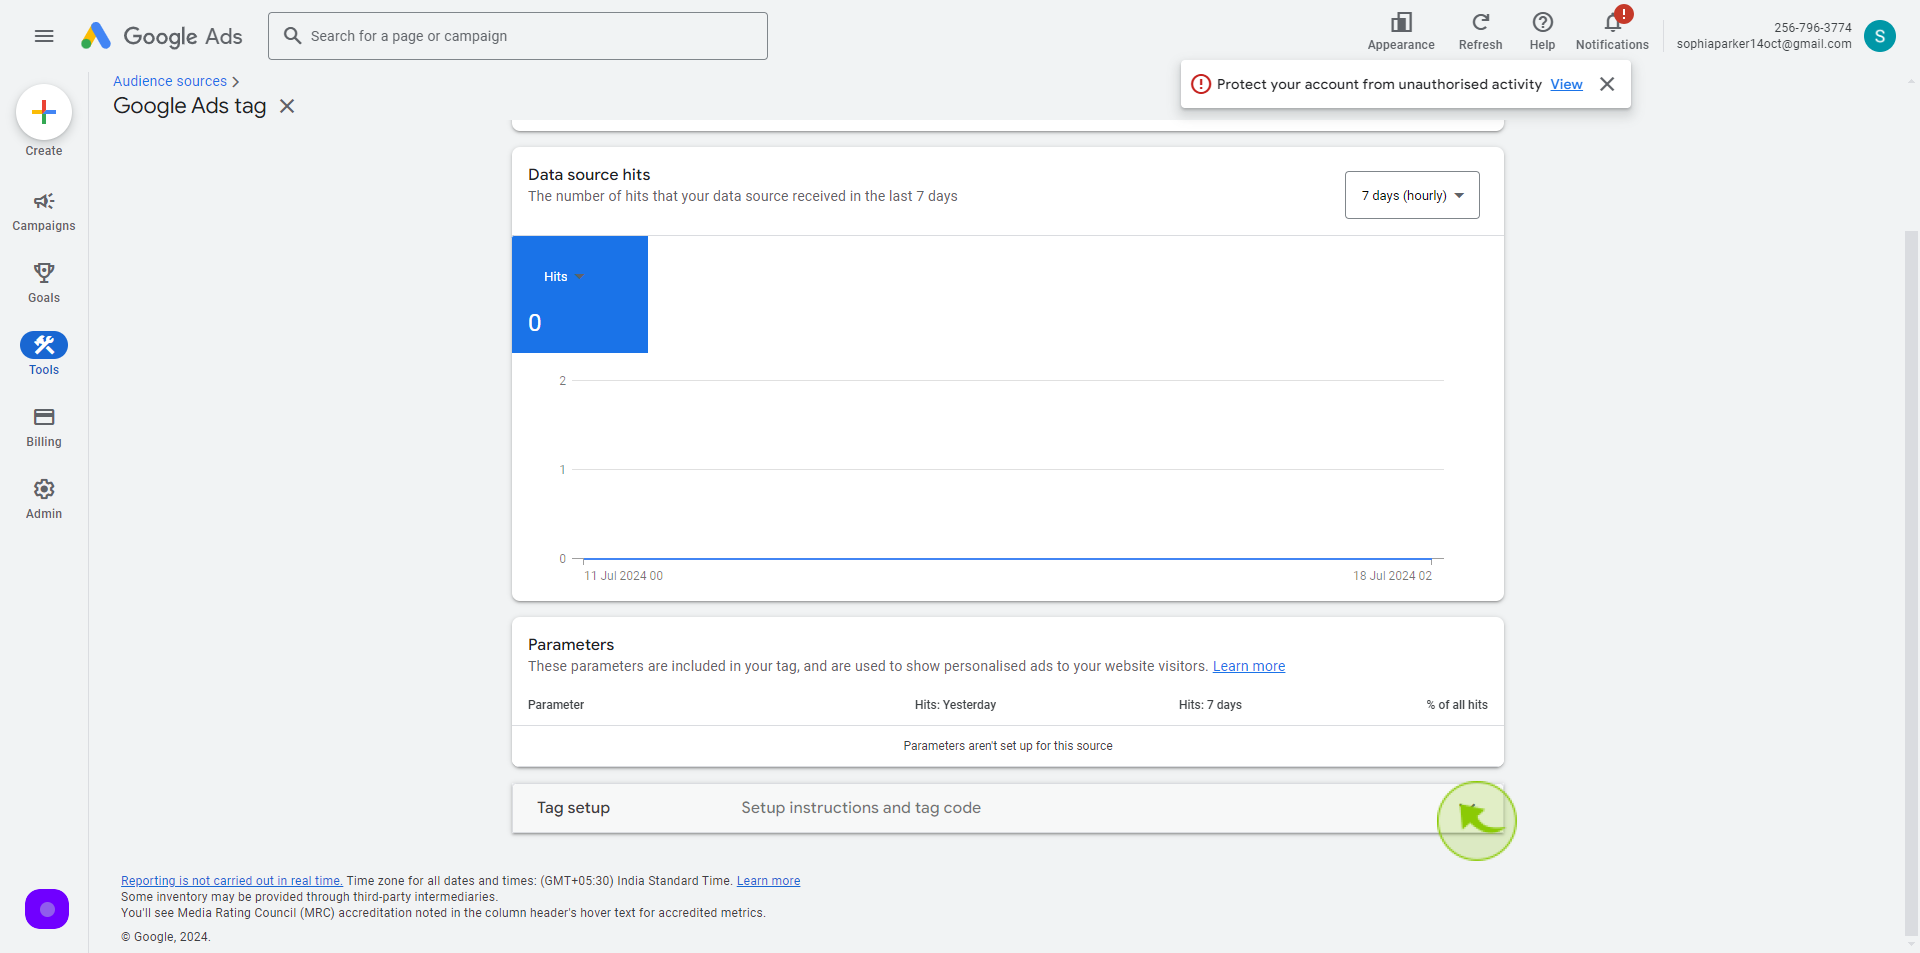The height and width of the screenshot is (953, 1920).
Task: Click the purple circular button bottom-left
Action: (47, 909)
